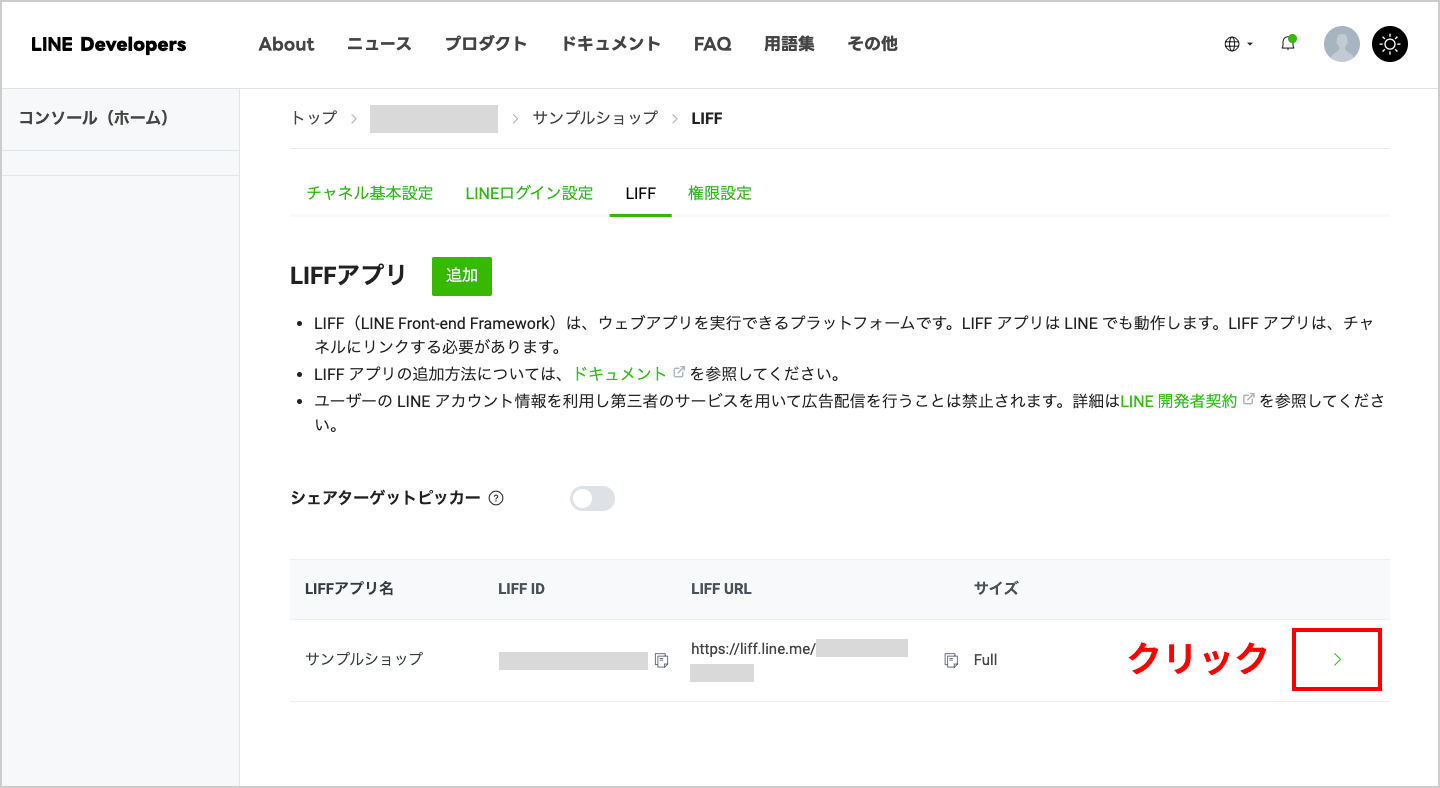Switch to LINEログイン設定 tab
The image size is (1440, 788).
pos(529,193)
